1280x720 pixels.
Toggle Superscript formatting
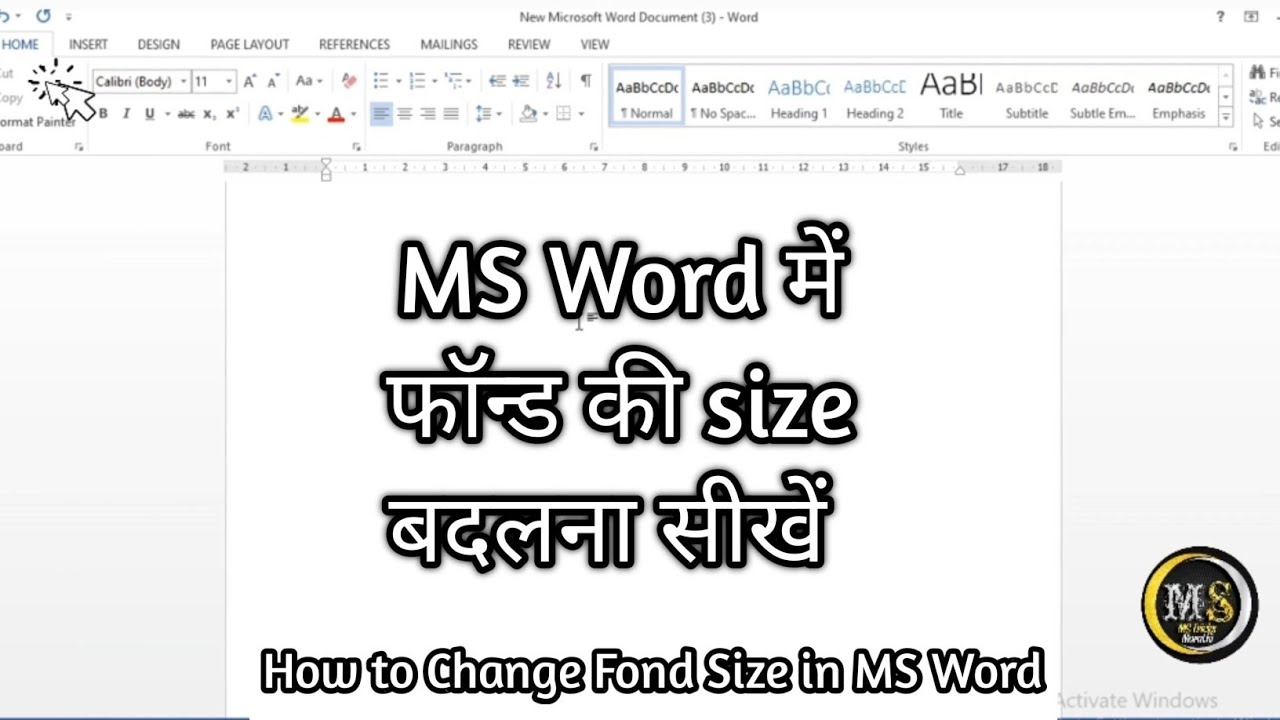232,114
